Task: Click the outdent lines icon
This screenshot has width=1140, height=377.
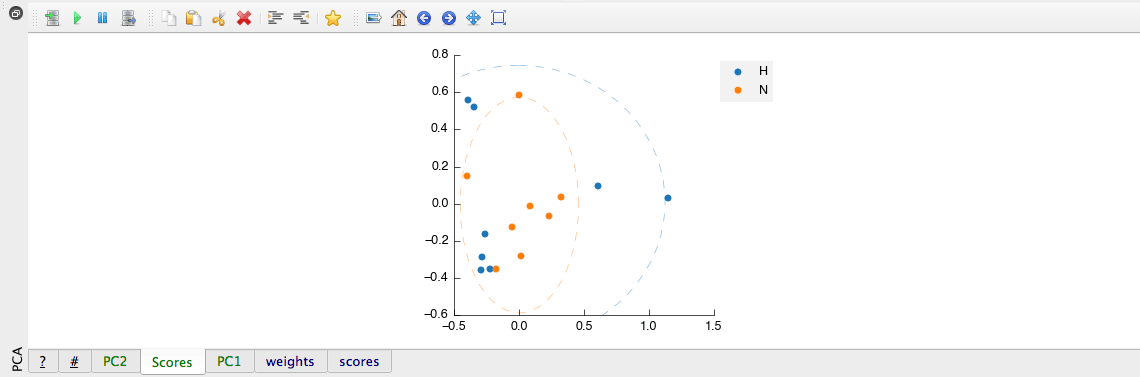Action: click(x=300, y=18)
